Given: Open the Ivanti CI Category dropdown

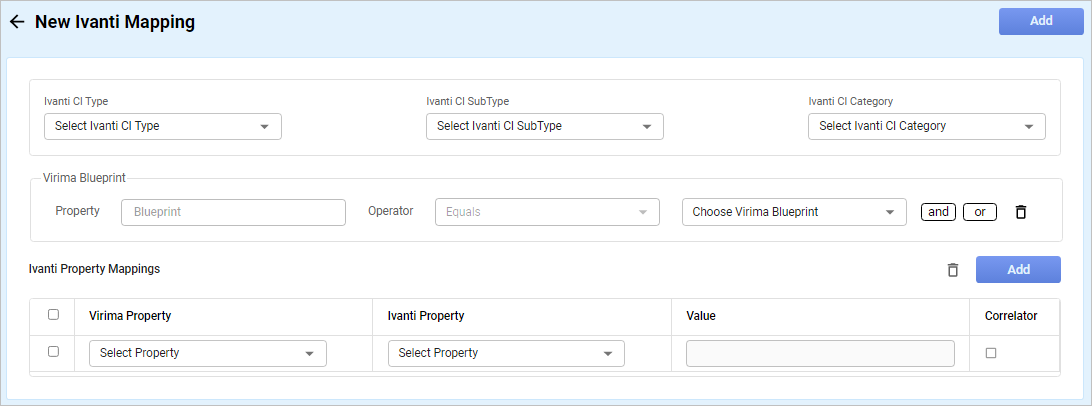Looking at the screenshot, I should (927, 127).
